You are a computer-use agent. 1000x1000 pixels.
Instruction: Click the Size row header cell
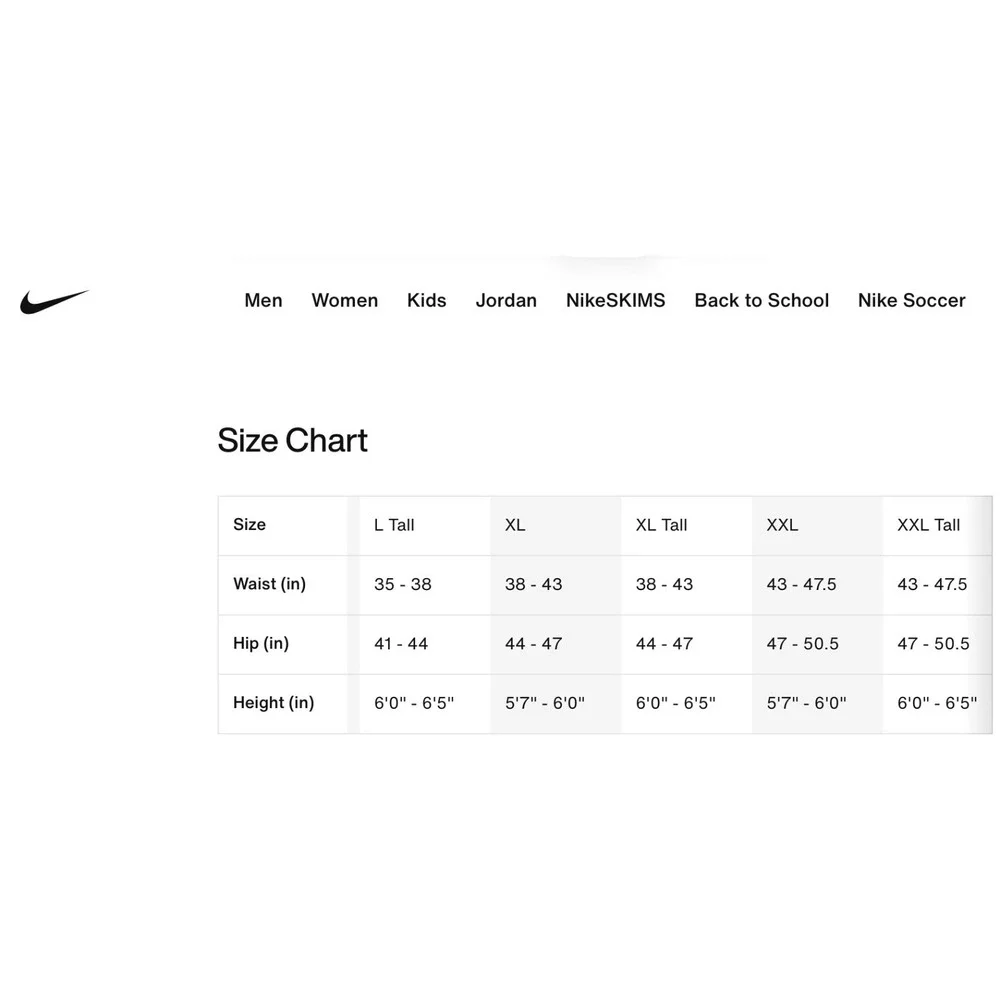click(x=283, y=525)
